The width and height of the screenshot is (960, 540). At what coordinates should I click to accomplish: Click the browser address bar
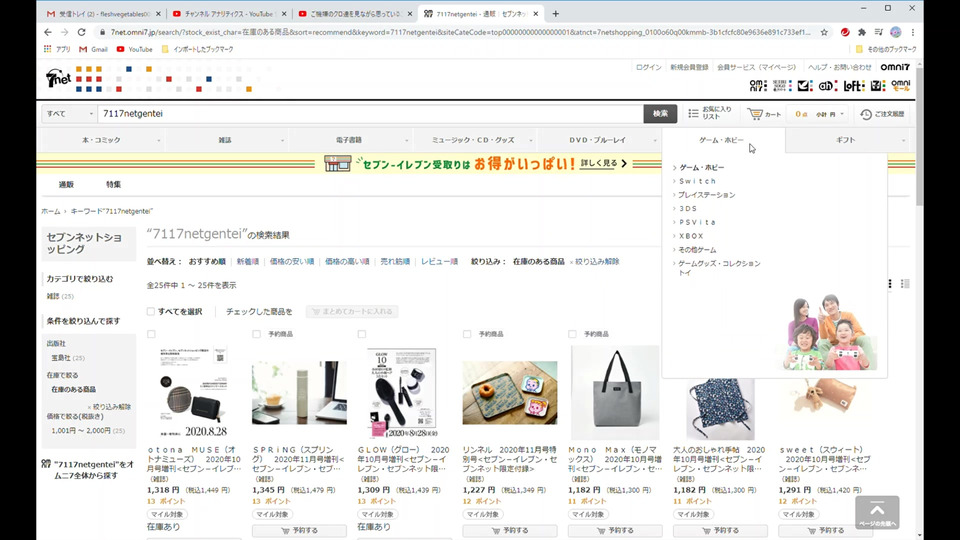coord(460,32)
